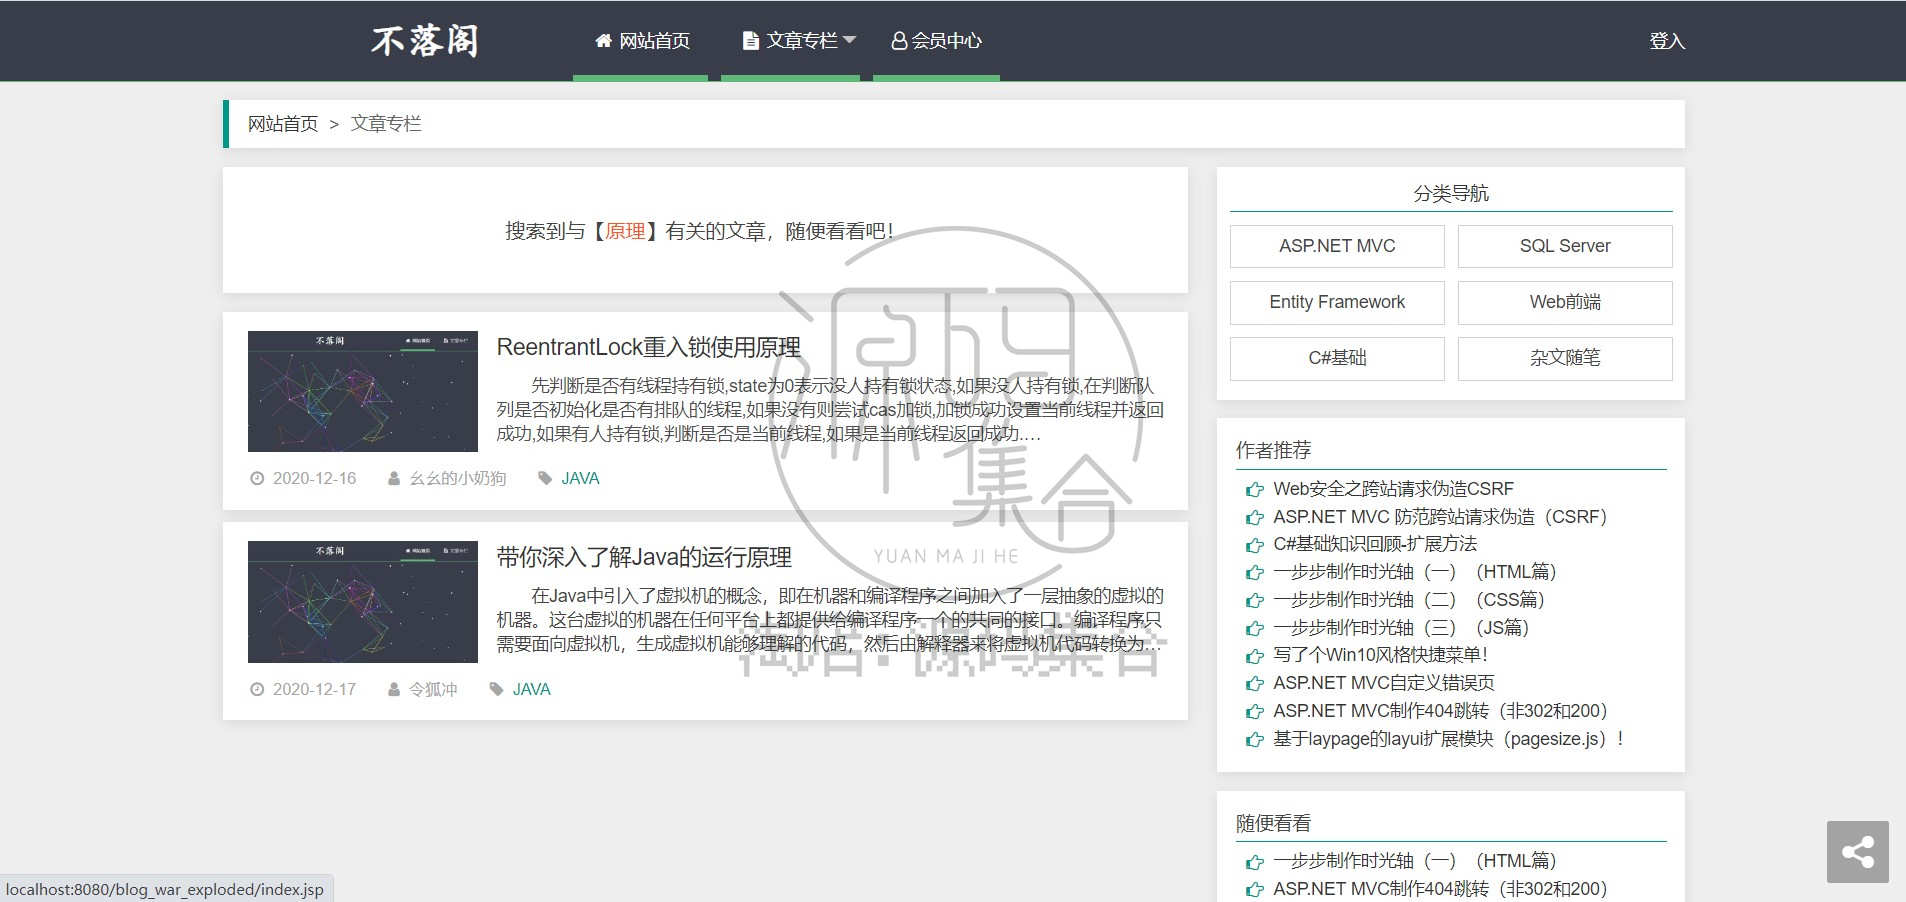Click author name 幺幺的小奶狗
Viewport: 1906px width, 902px height.
point(458,479)
